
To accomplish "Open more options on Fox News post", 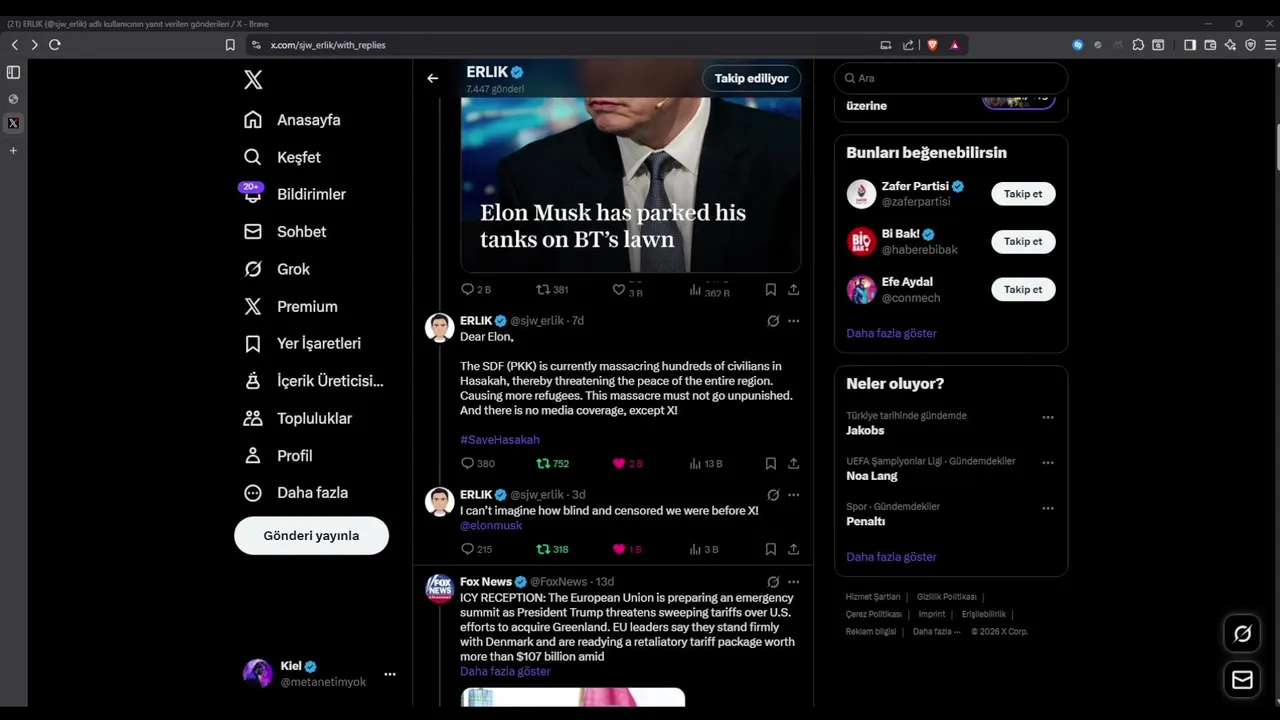I will coord(793,581).
